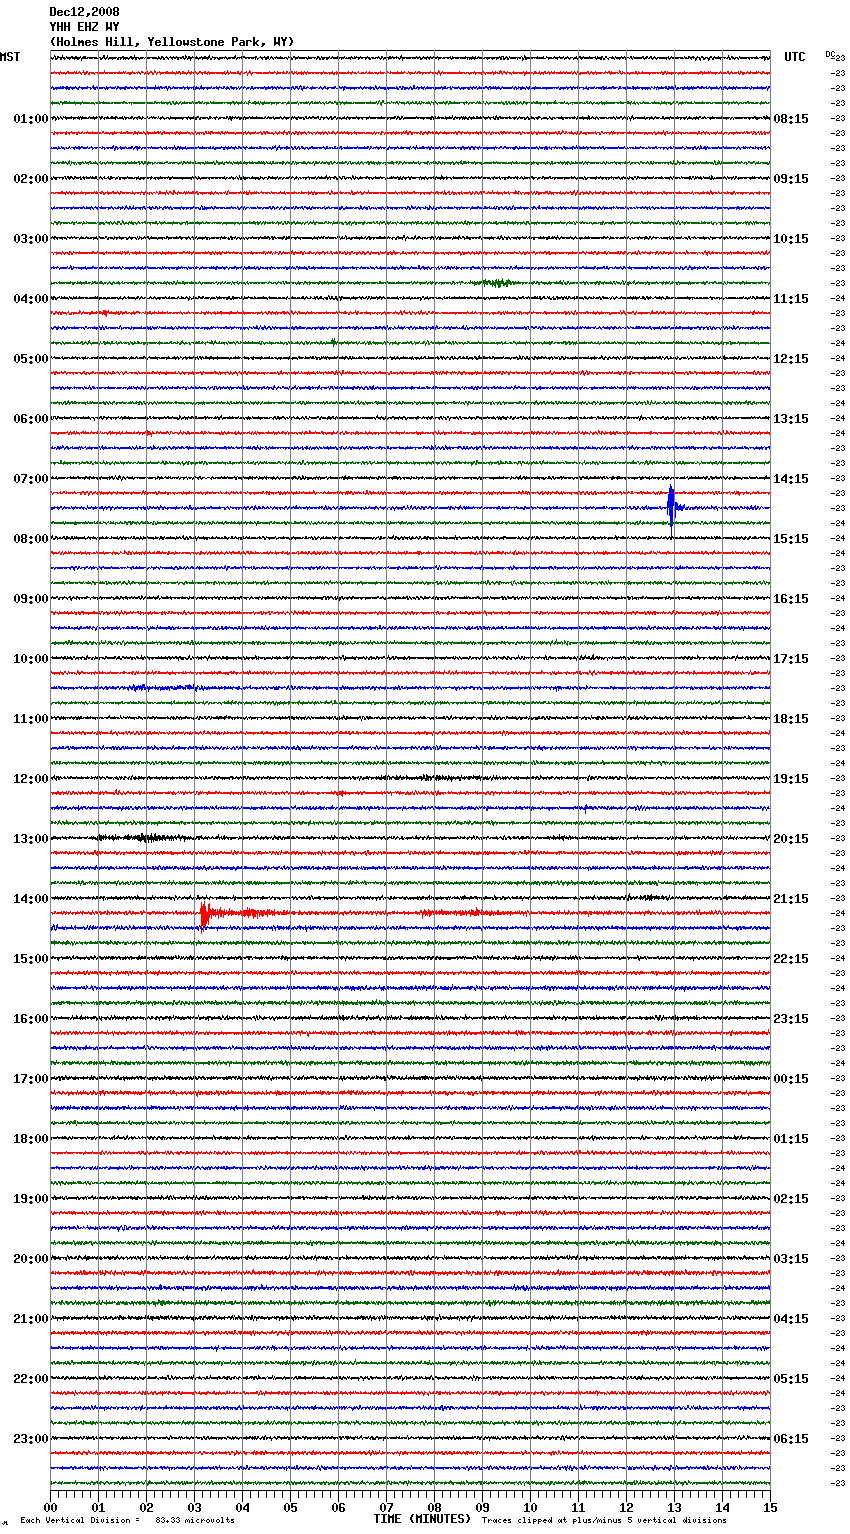Viewport: 850px width, 1534px height.
Task: Select the station code YHH EHZ WY
Action: click(x=84, y=27)
